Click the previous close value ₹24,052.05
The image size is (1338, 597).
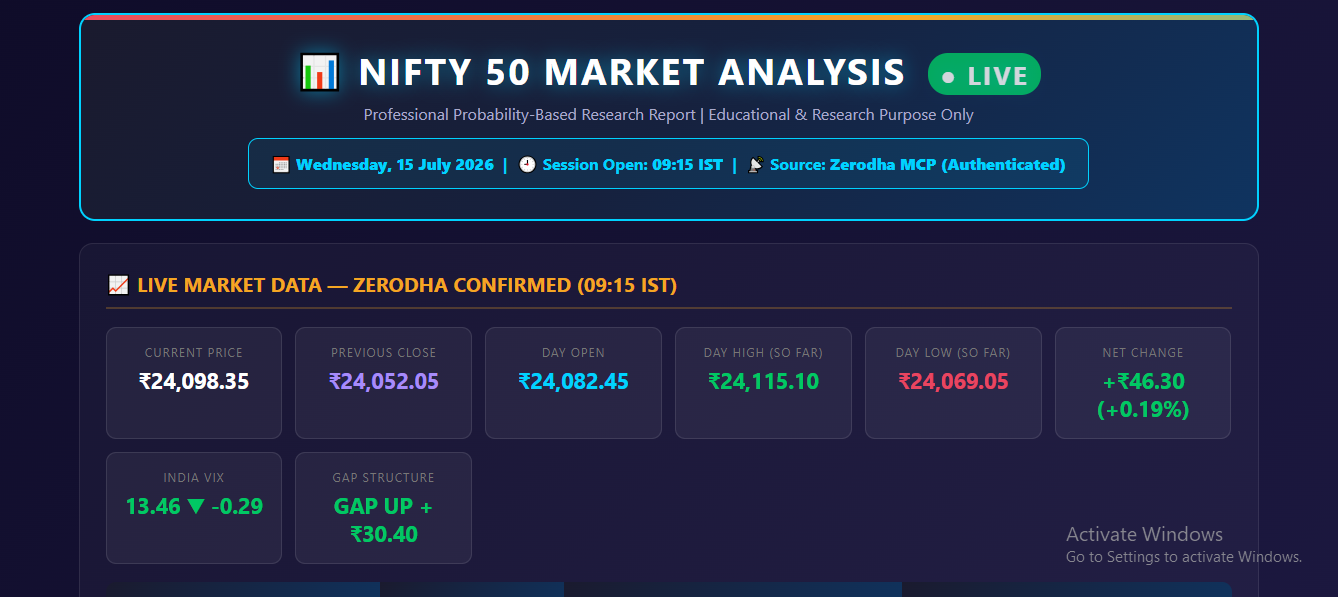384,382
